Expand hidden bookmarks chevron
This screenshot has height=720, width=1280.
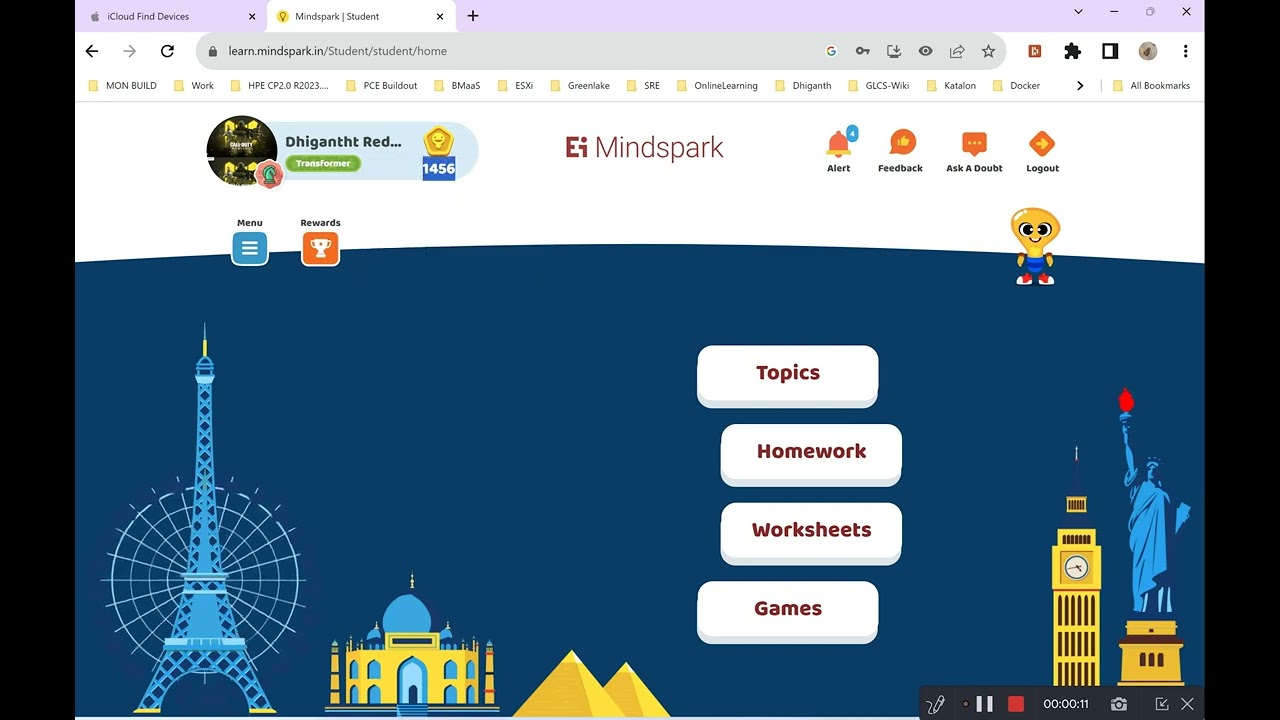pyautogui.click(x=1080, y=86)
